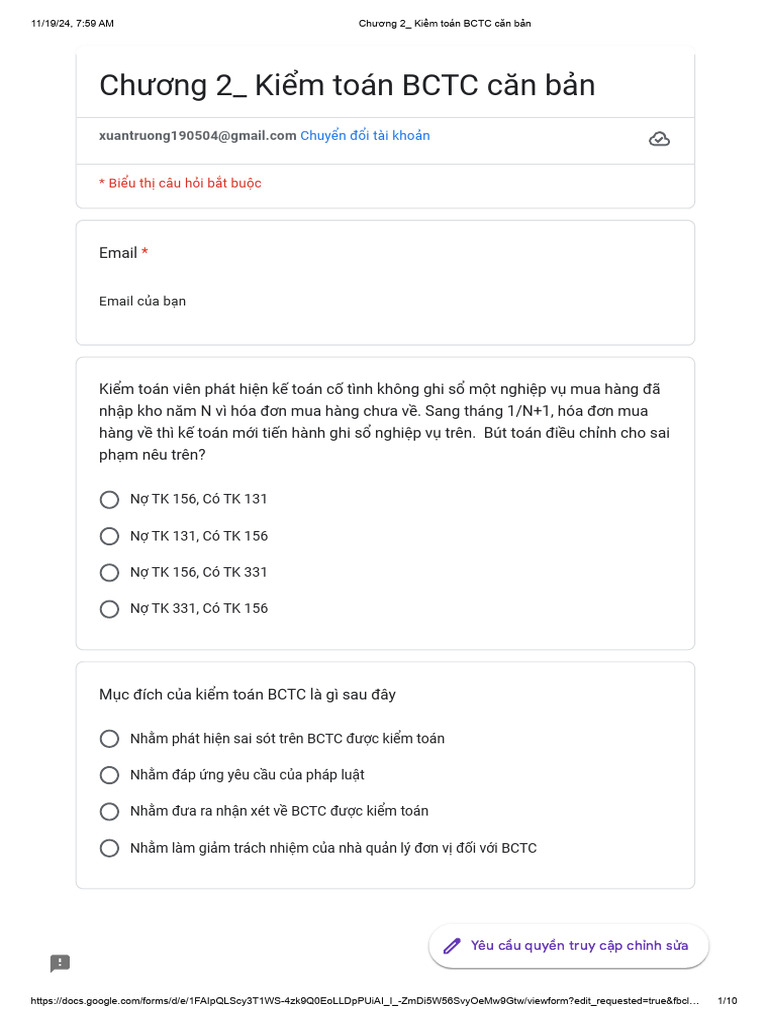Click the purchase-entry question text

pos(384,421)
